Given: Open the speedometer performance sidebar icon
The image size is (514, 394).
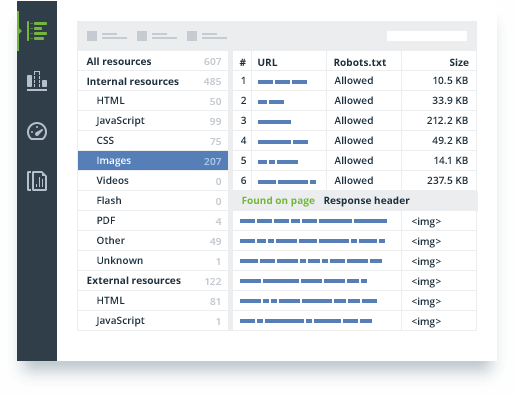Looking at the screenshot, I should [37, 131].
